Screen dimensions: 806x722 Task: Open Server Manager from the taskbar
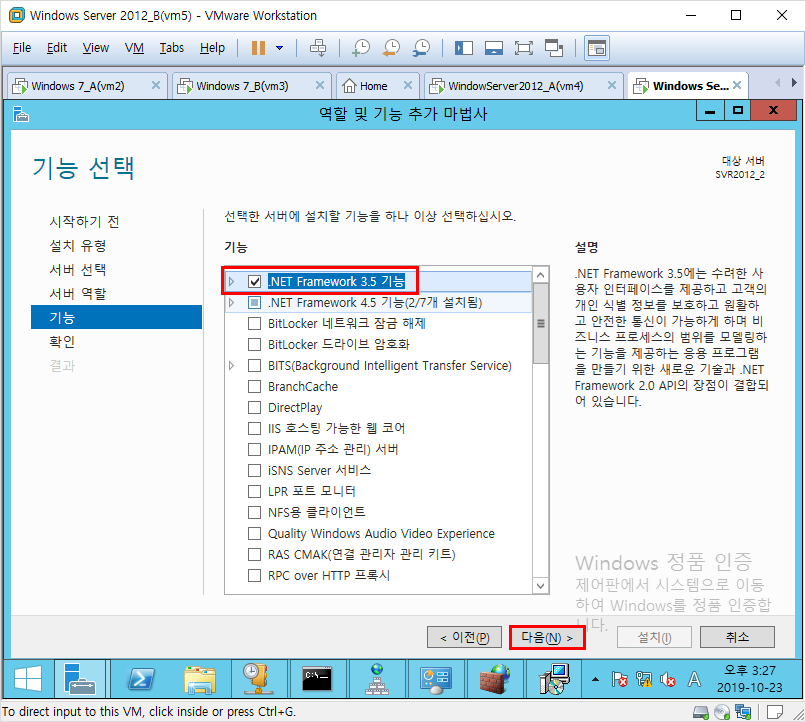(x=80, y=679)
